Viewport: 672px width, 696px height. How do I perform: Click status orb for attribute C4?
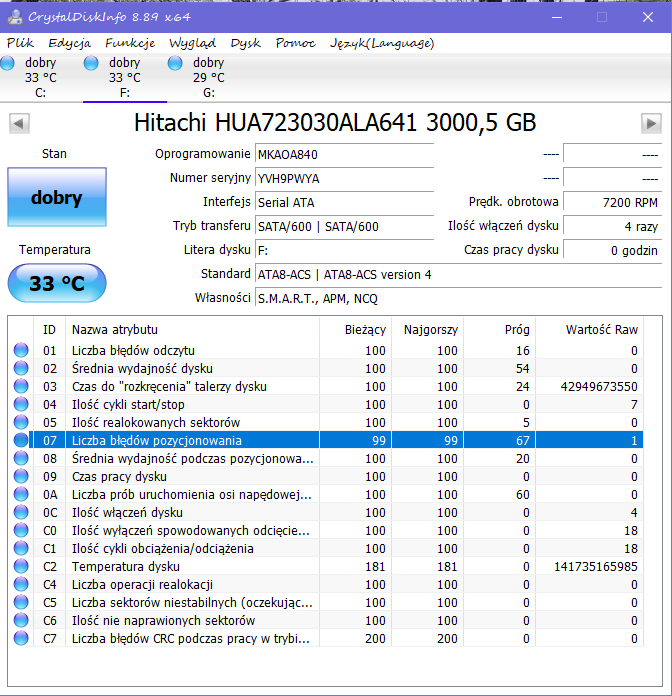[x=21, y=584]
